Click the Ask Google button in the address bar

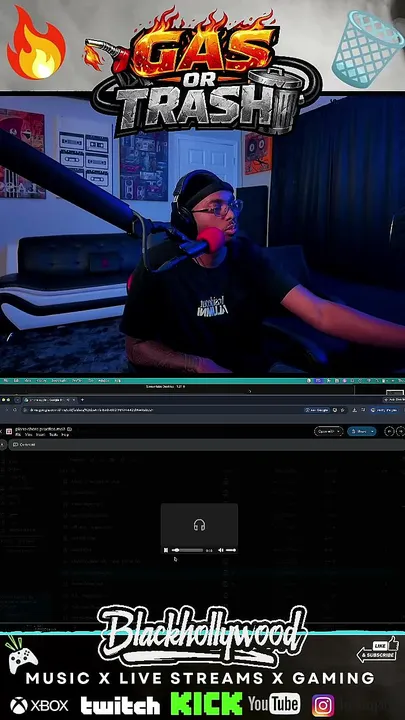click(x=317, y=410)
